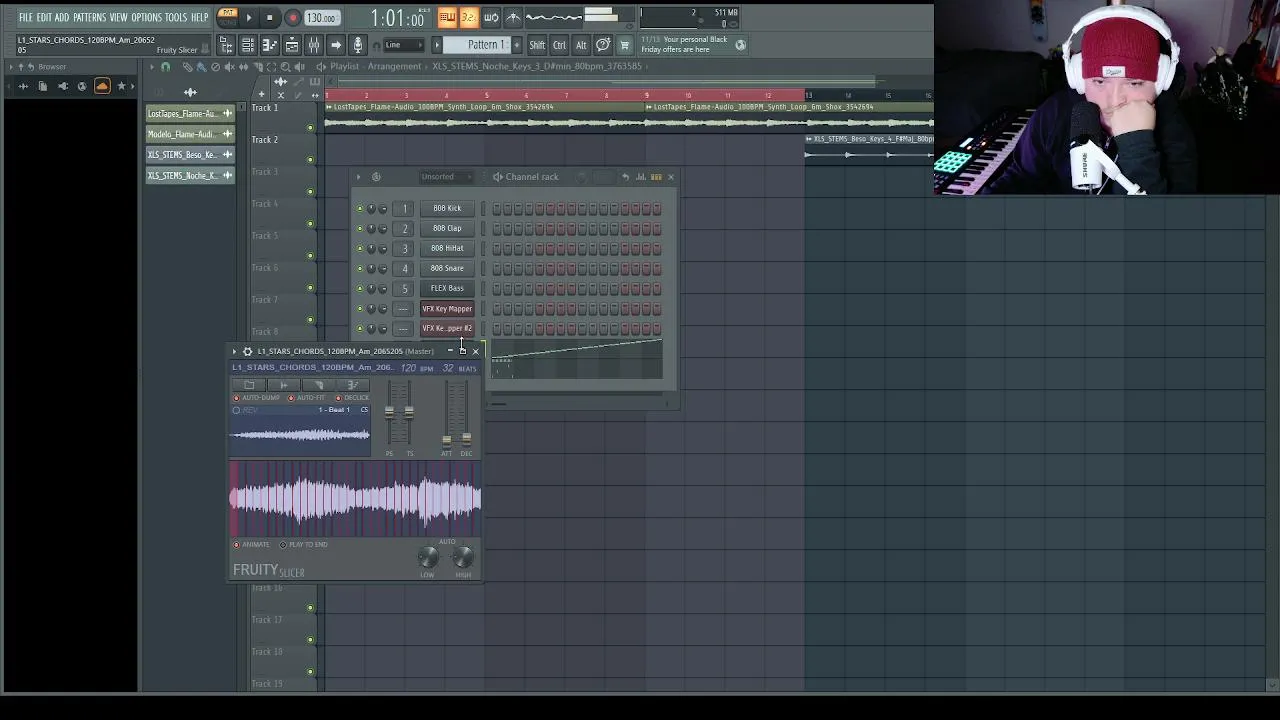Click the Alt typing-key button
The width and height of the screenshot is (1280, 720).
581,45
